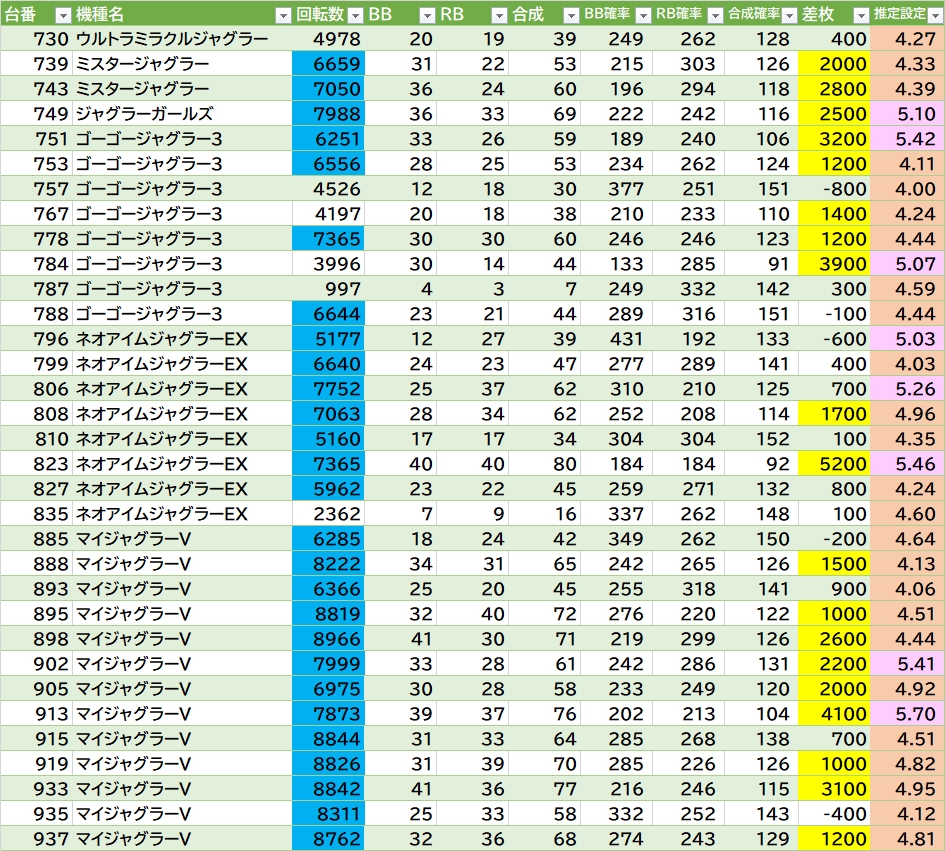The width and height of the screenshot is (945, 851).
Task: Select the ジャグラーガールズ cell
Action: point(144,114)
